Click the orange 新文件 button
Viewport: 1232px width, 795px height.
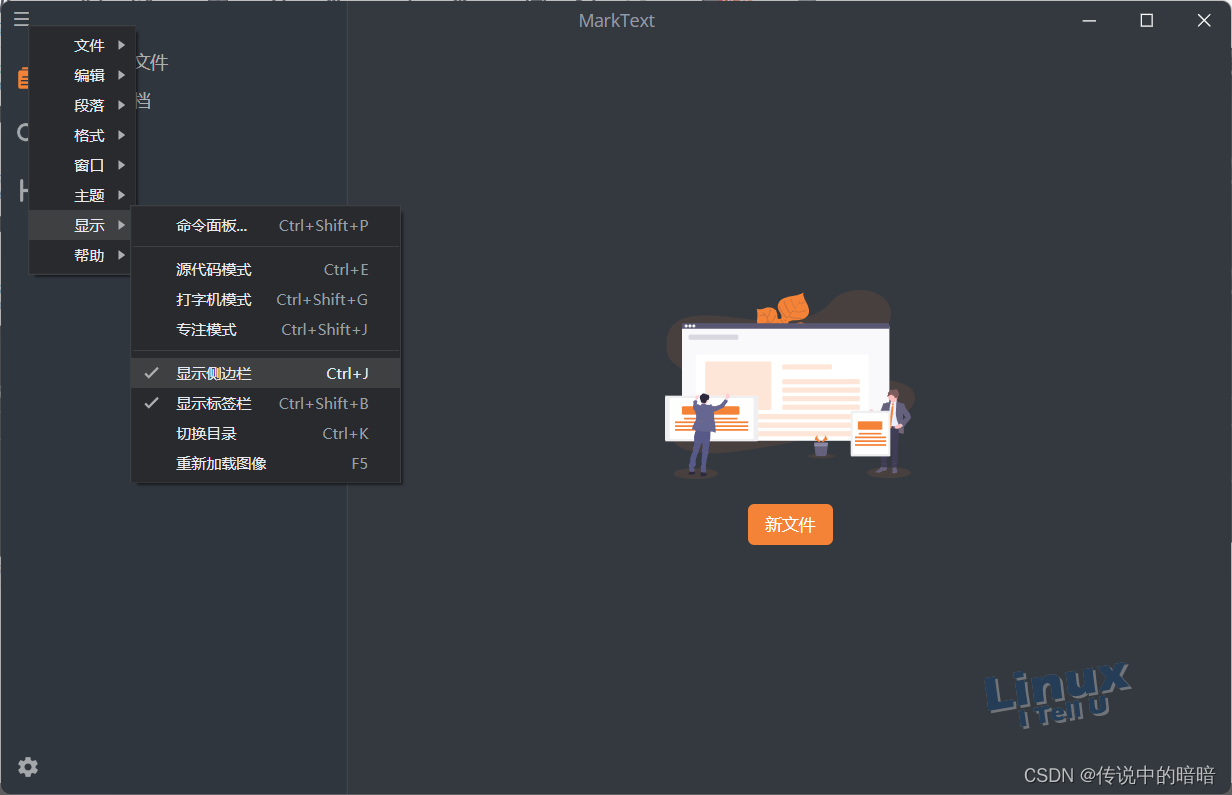(x=790, y=524)
